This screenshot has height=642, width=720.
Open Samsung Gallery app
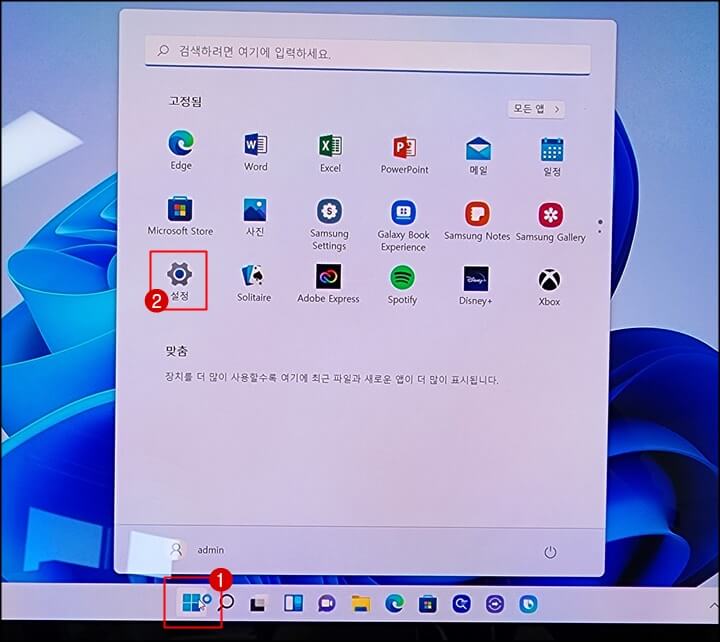(x=551, y=221)
